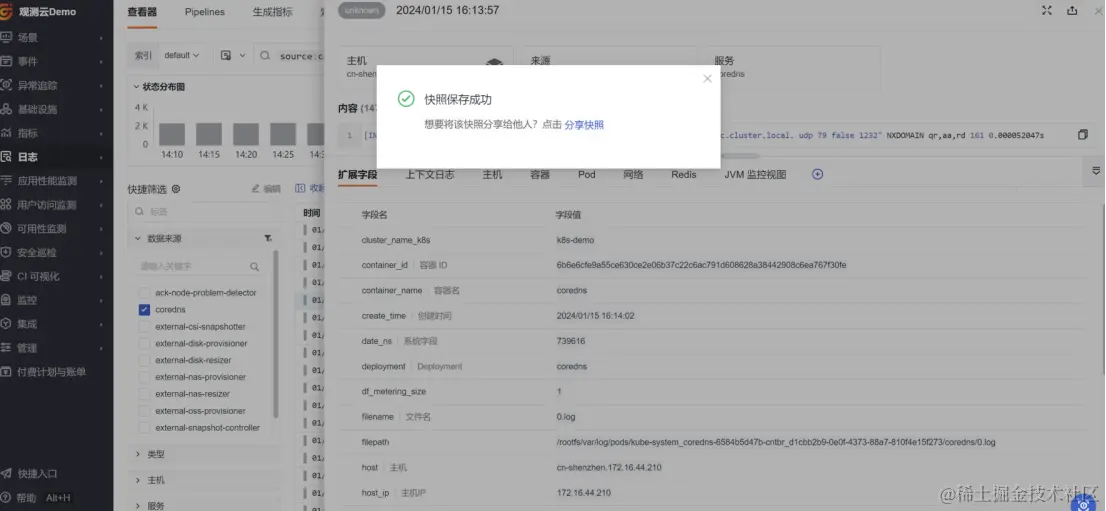Check the external-oss-provisioner checkbox
This screenshot has height=511, width=1106.
145,411
